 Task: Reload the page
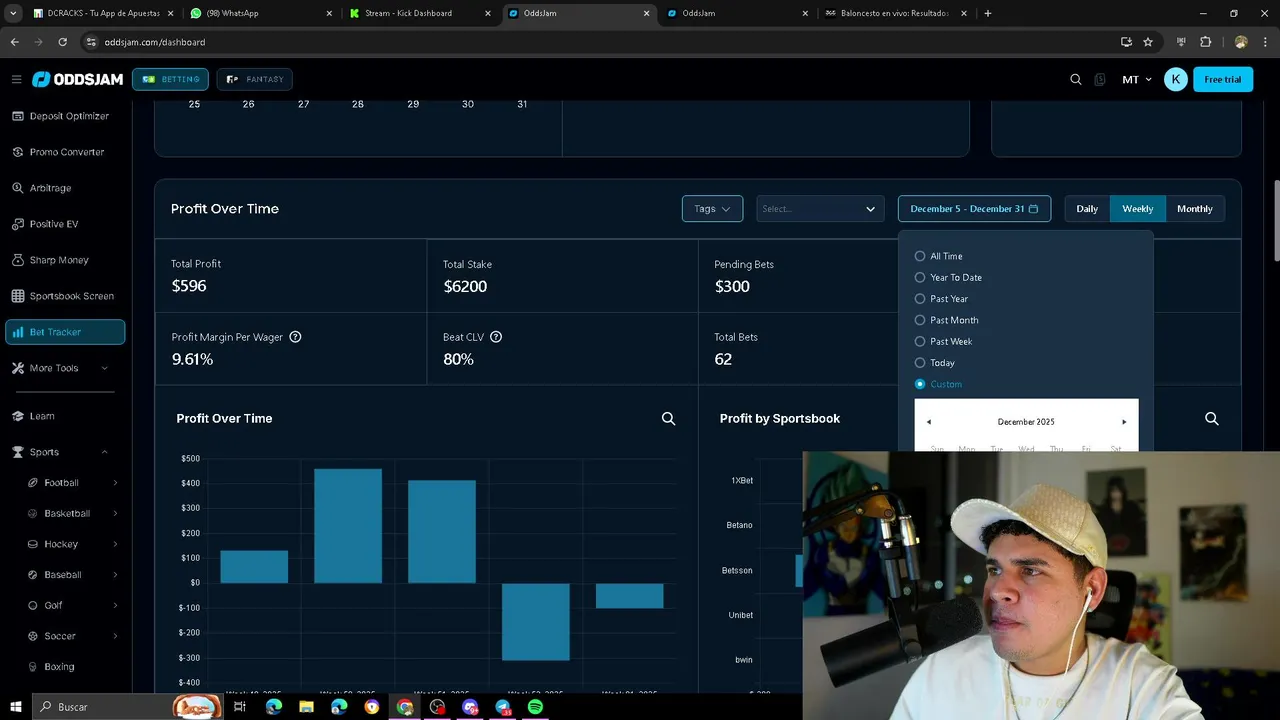(62, 42)
